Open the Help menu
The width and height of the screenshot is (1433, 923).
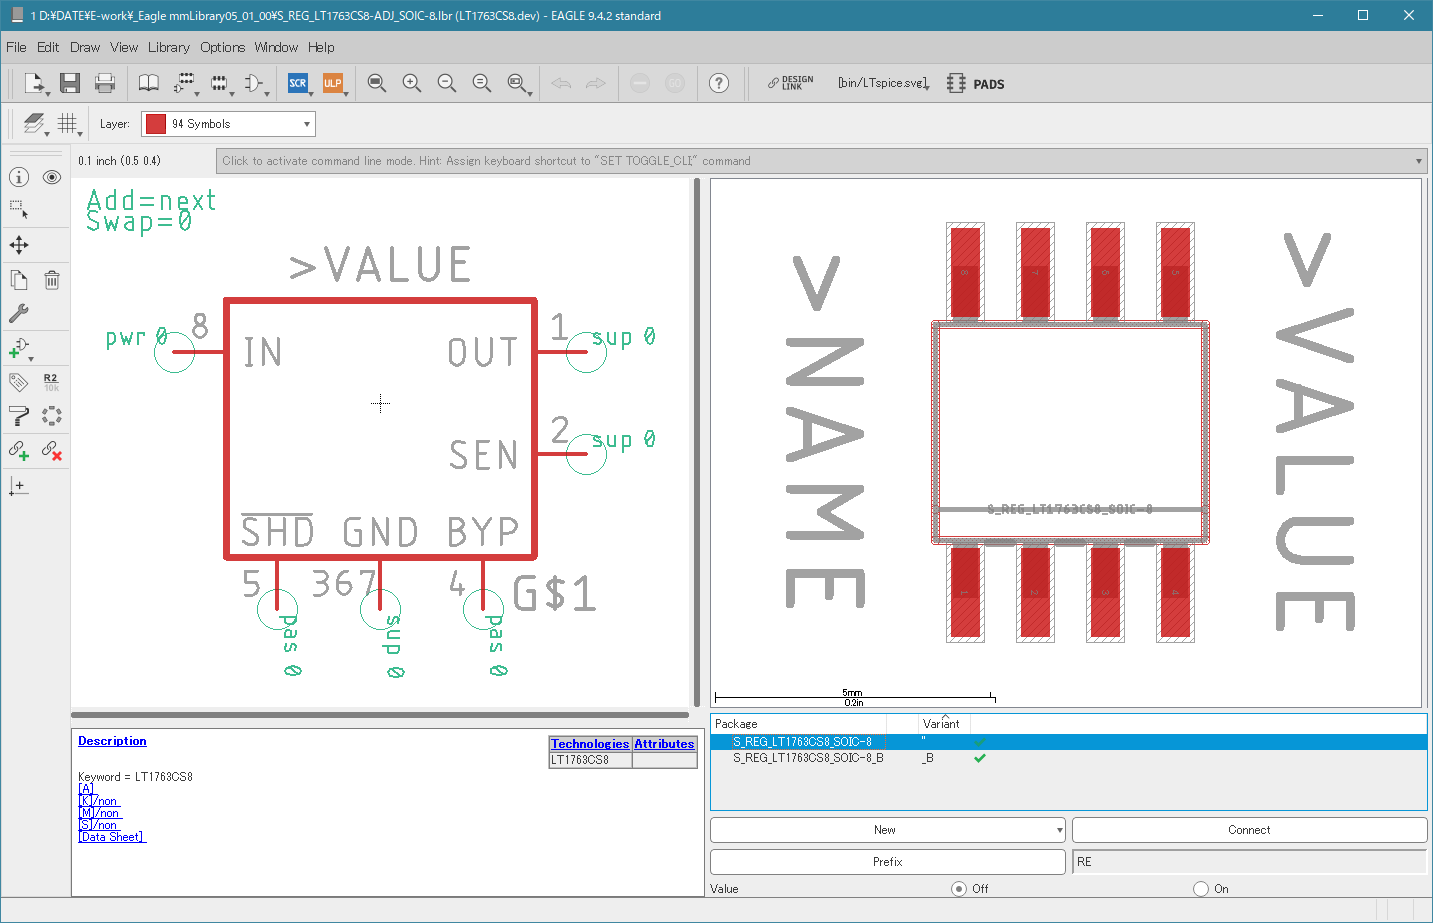(x=321, y=47)
